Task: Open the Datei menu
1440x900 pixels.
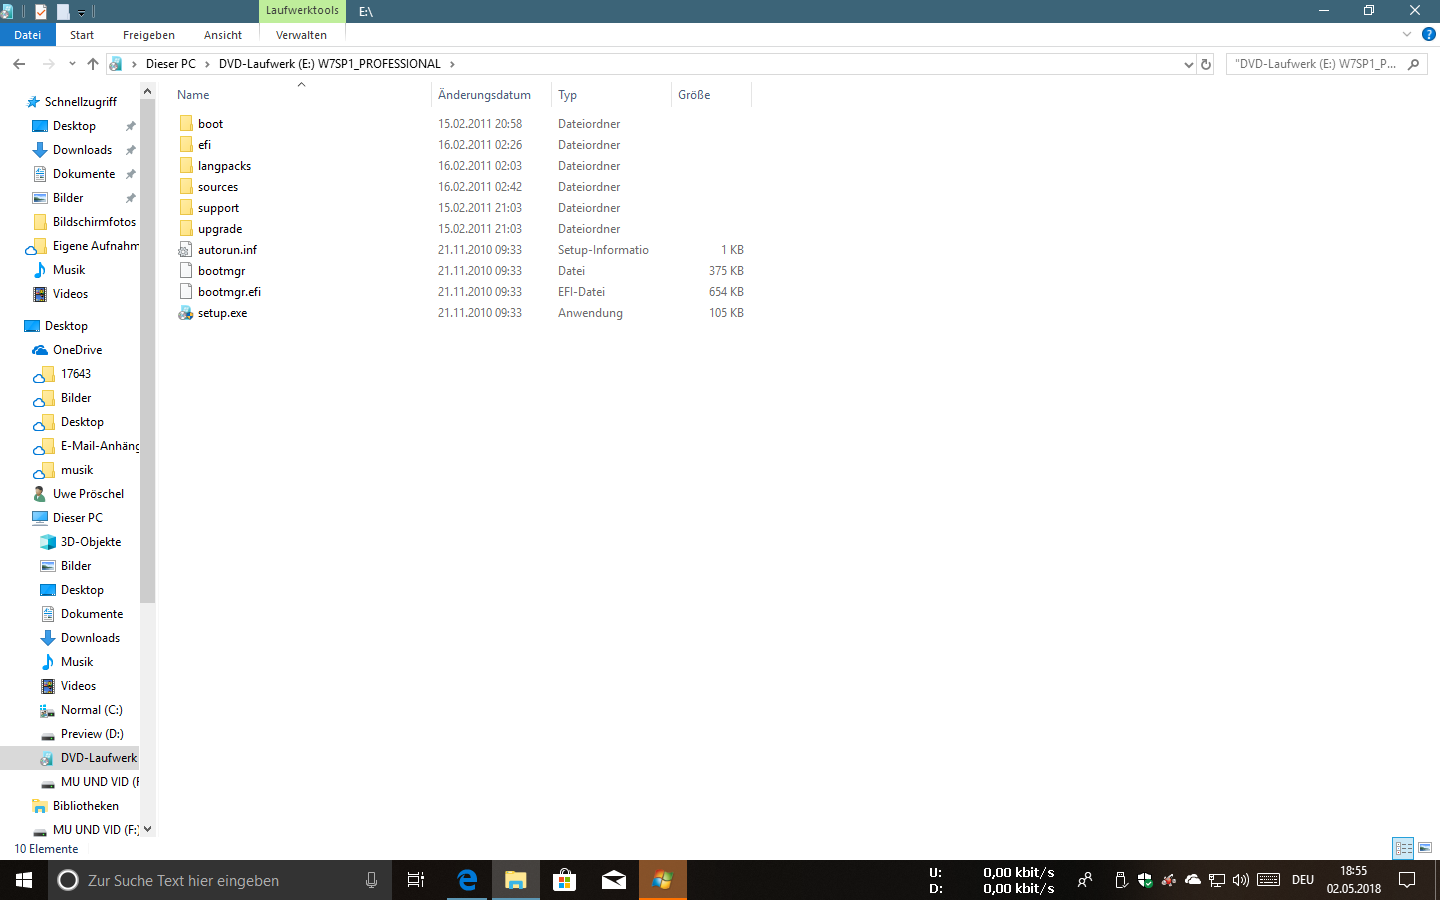Action: point(27,35)
